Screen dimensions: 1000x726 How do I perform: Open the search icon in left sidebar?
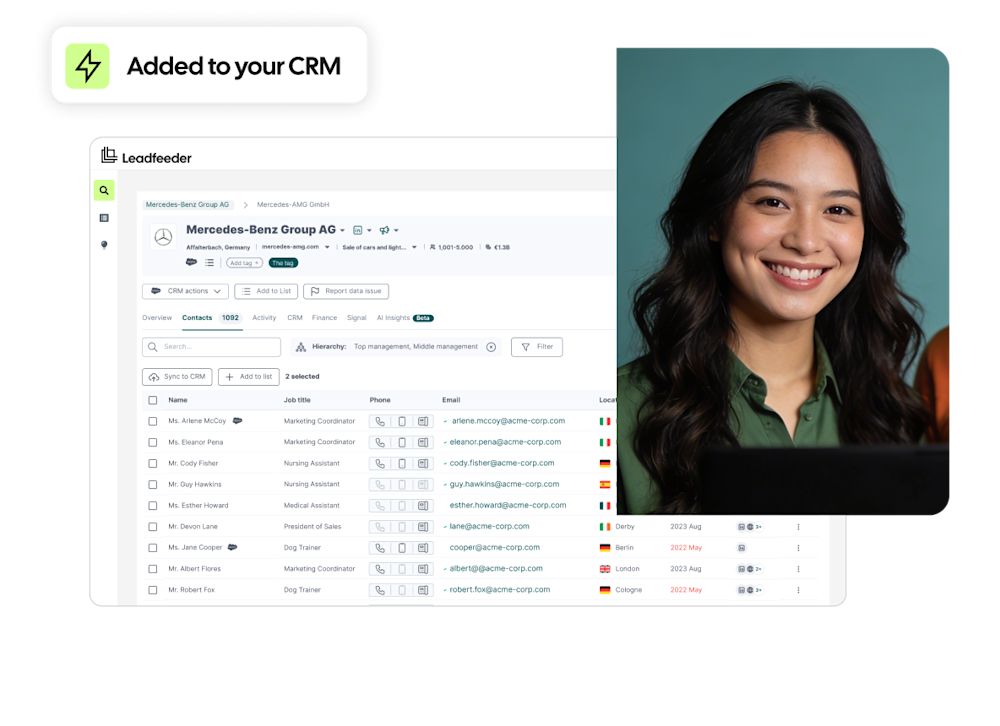point(104,190)
